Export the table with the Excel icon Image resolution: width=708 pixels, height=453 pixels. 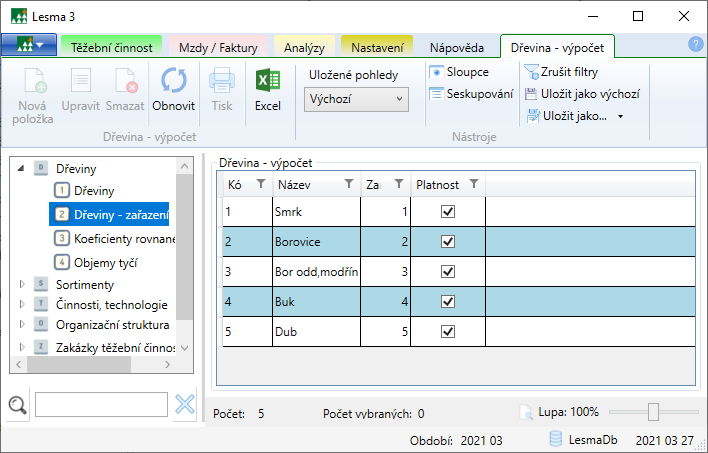pos(267,83)
